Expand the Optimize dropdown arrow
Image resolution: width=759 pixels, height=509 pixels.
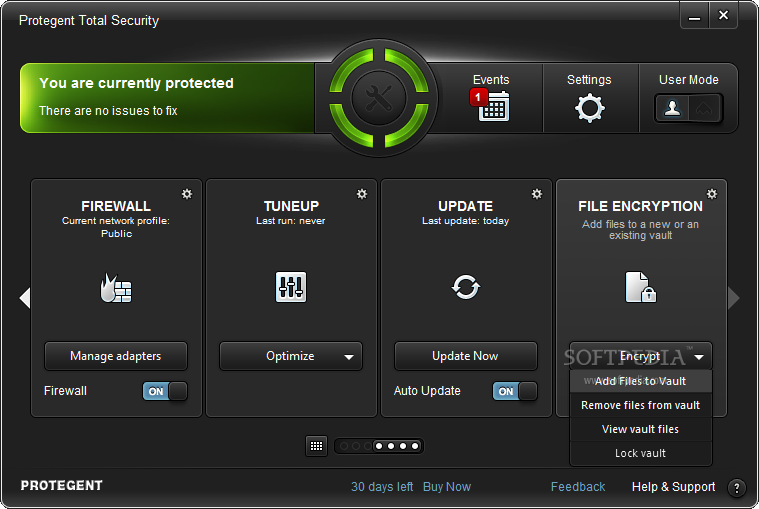[349, 357]
